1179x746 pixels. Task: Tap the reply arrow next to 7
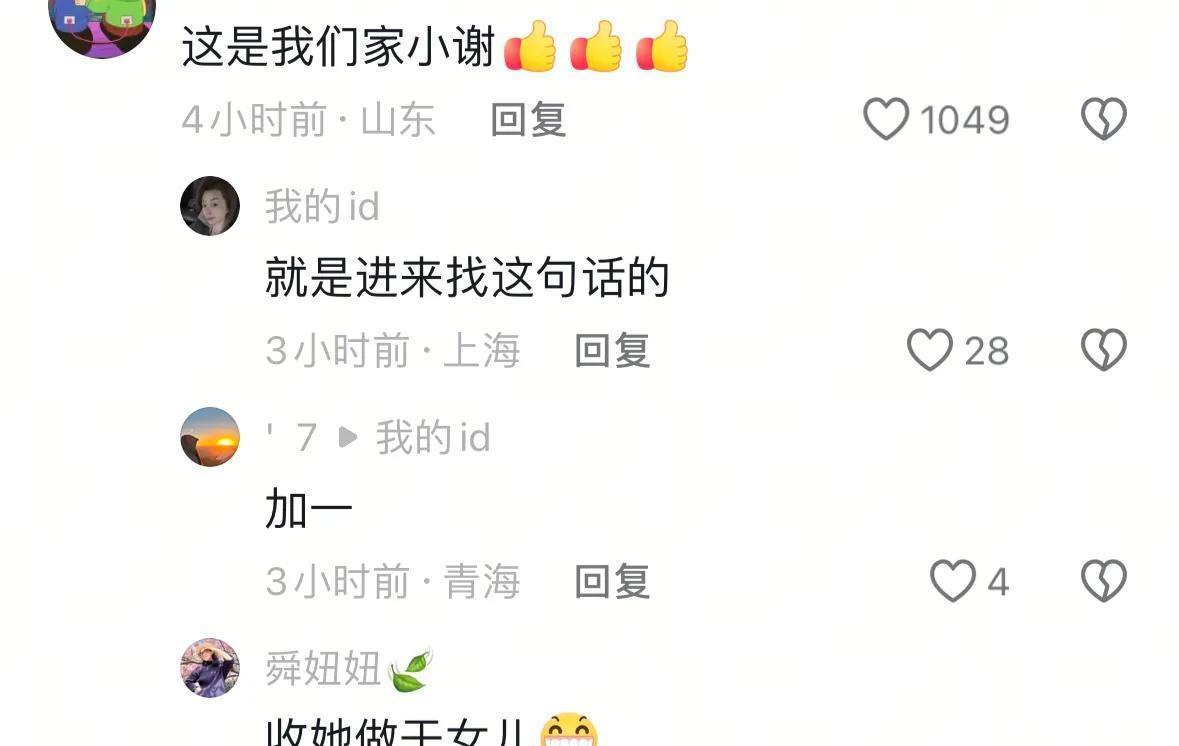pyautogui.click(x=347, y=437)
